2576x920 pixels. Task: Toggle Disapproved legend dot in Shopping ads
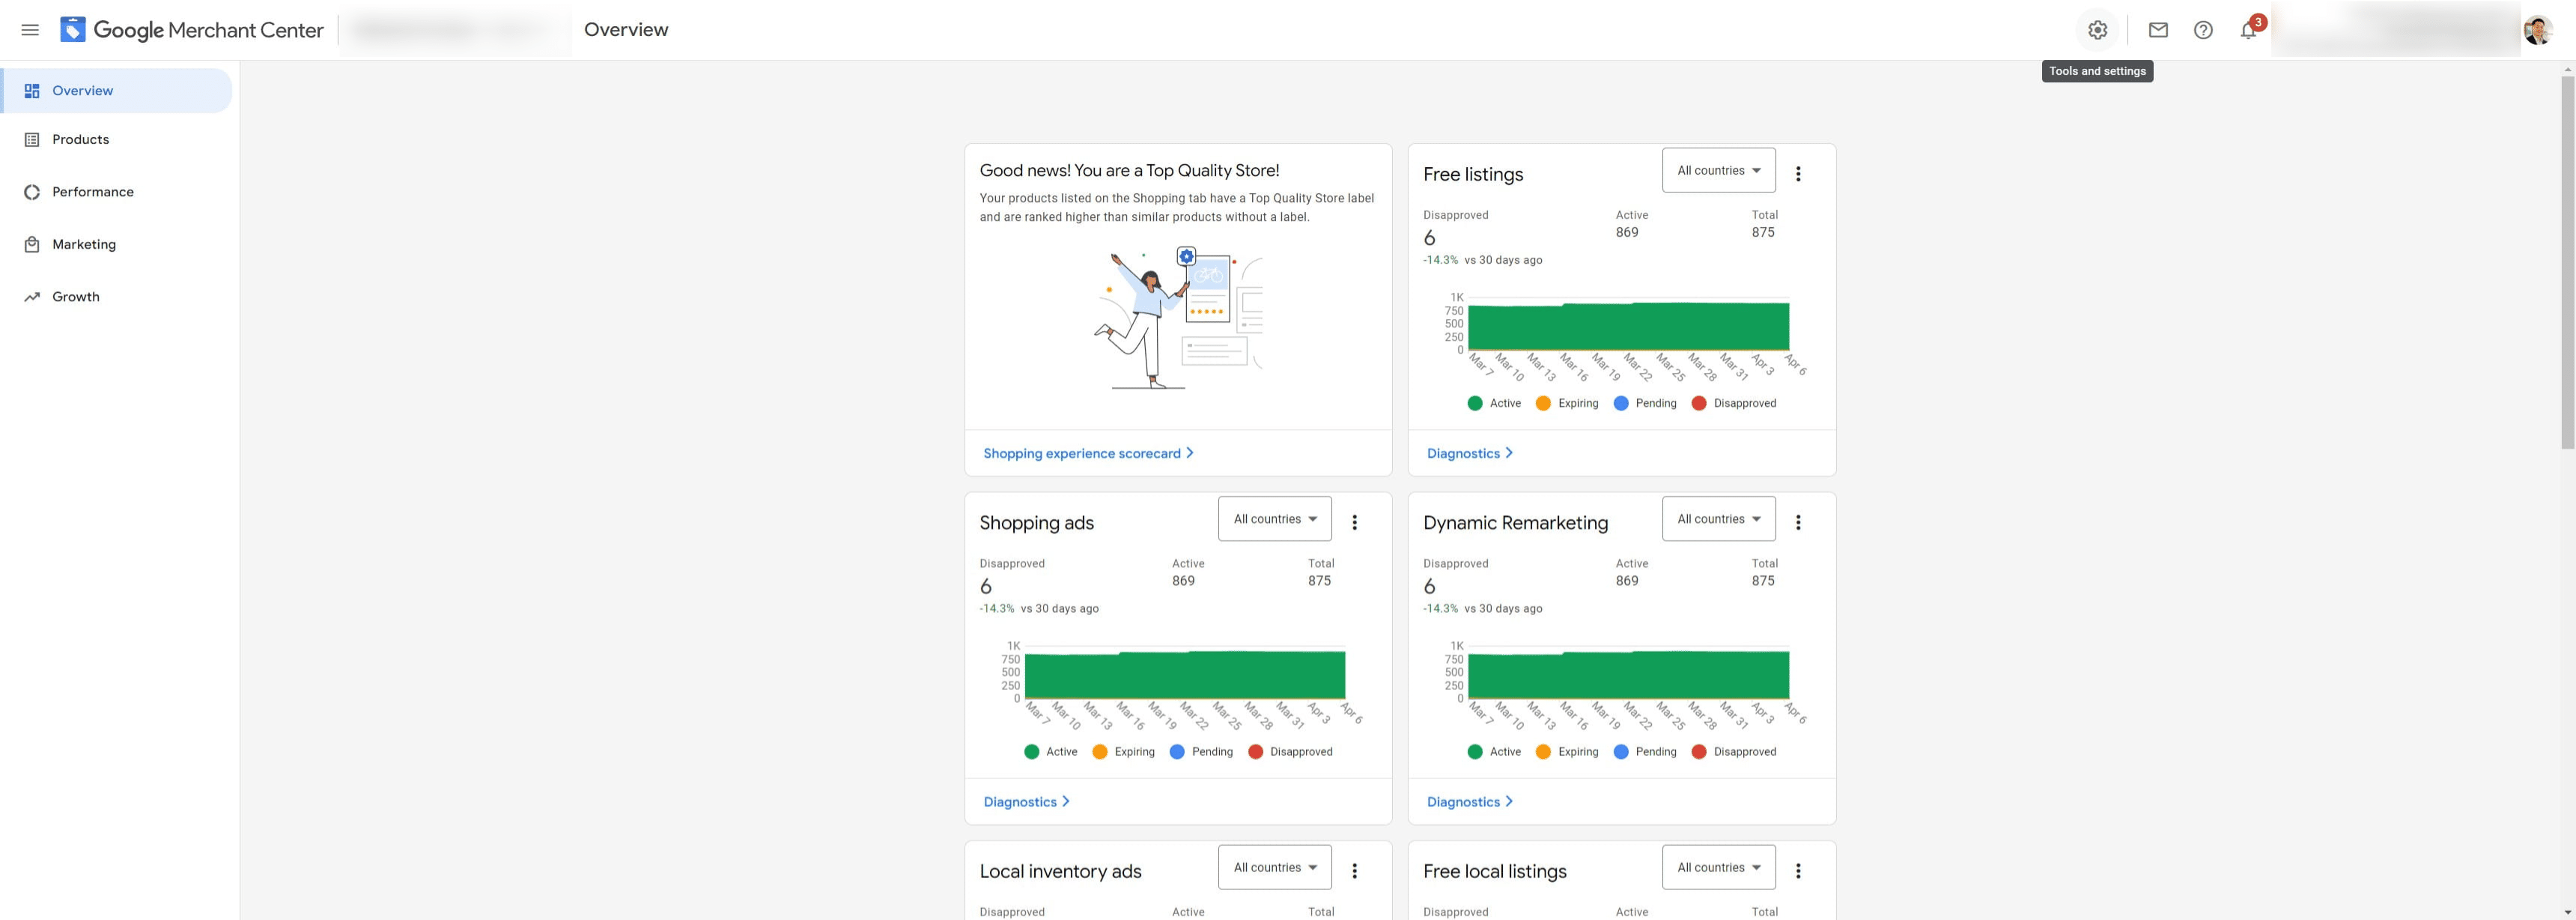coord(1255,752)
